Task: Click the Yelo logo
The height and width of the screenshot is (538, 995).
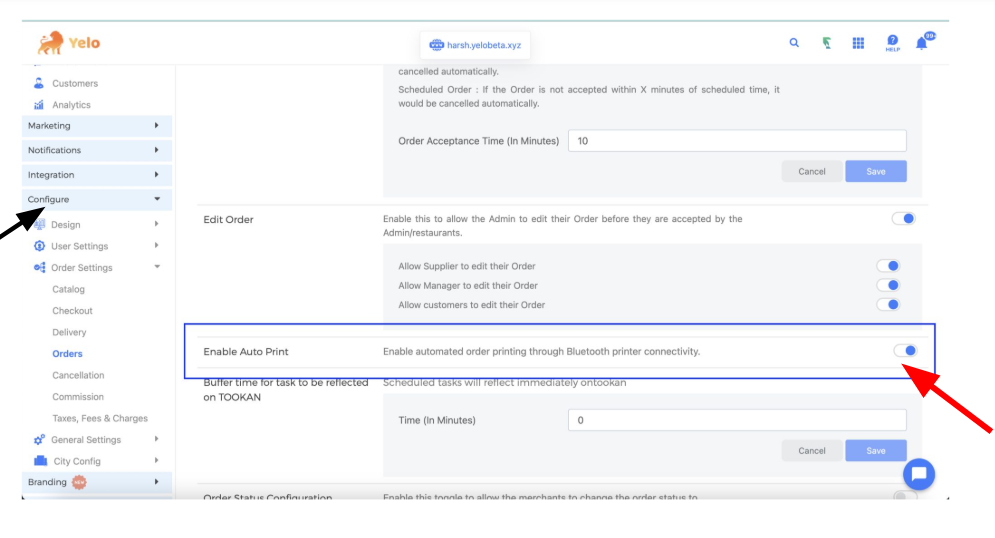Action: pos(69,43)
